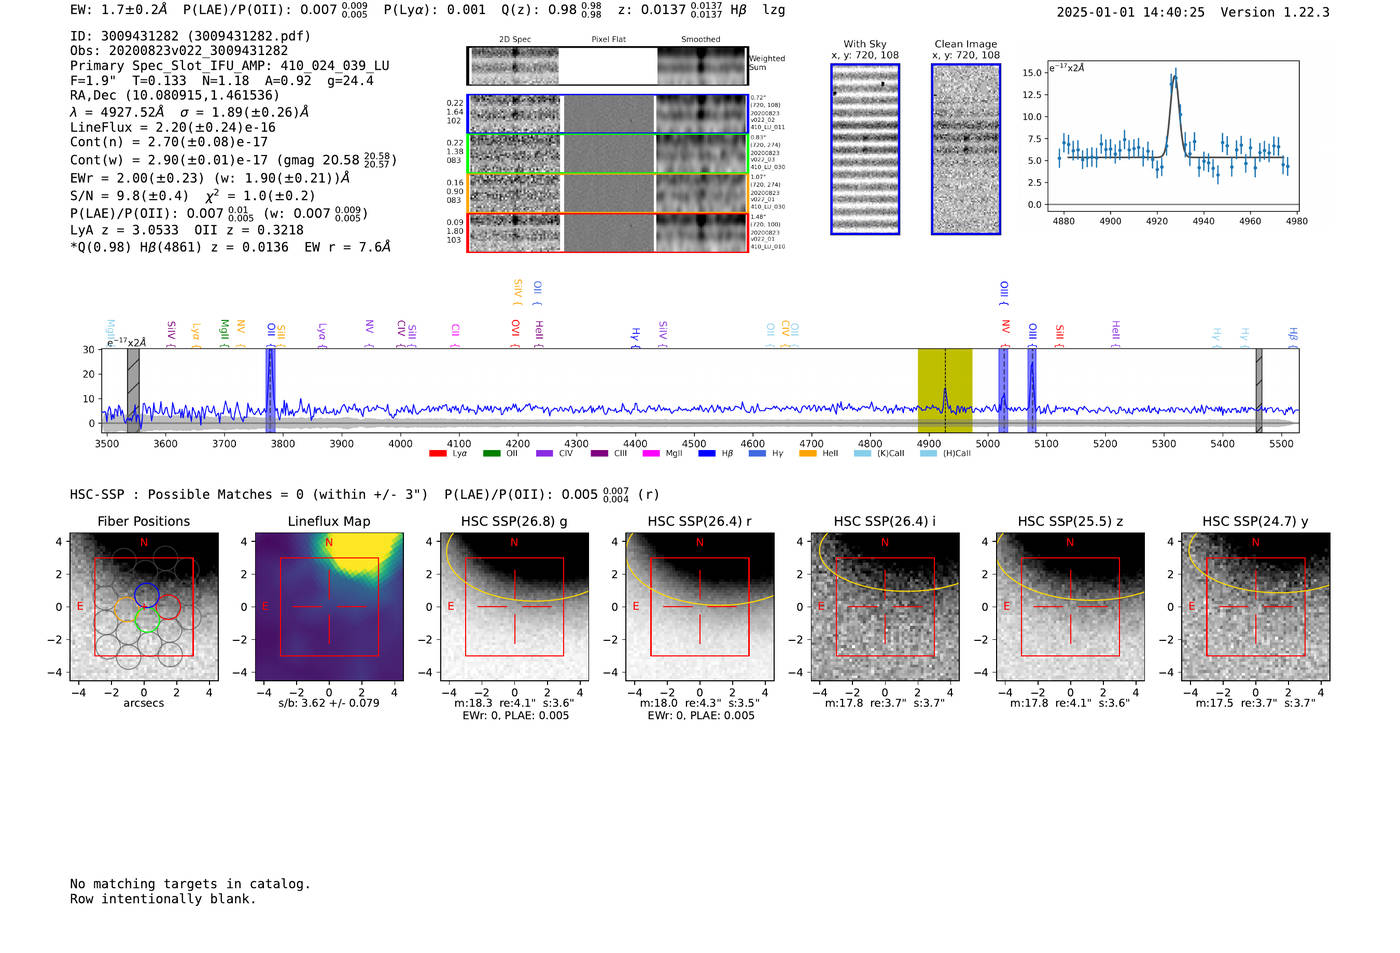The height and width of the screenshot is (953, 1400).
Task: Select the S/N = 9.8 line
Action: 192,195
